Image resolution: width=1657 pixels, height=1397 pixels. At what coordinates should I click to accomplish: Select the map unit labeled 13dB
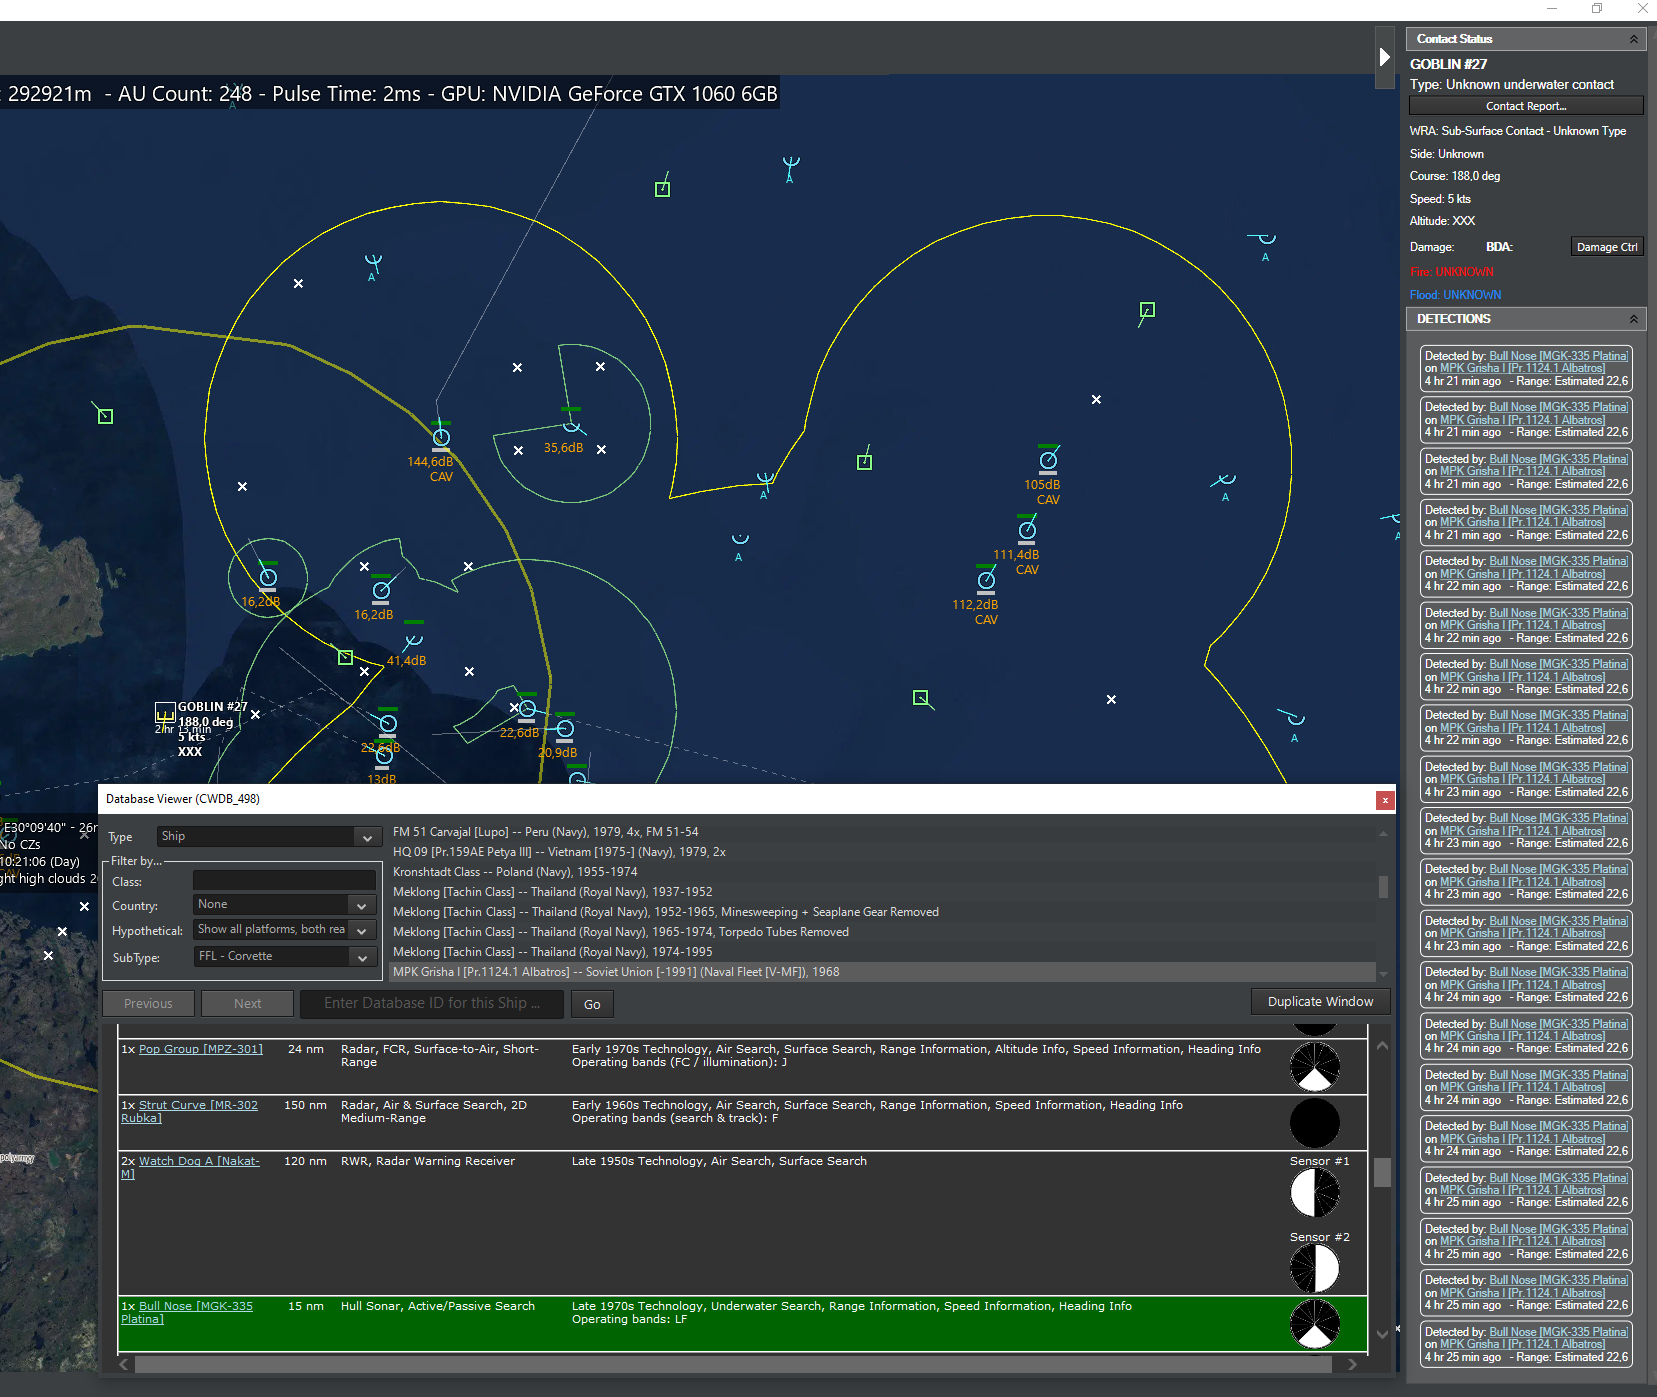coord(384,757)
